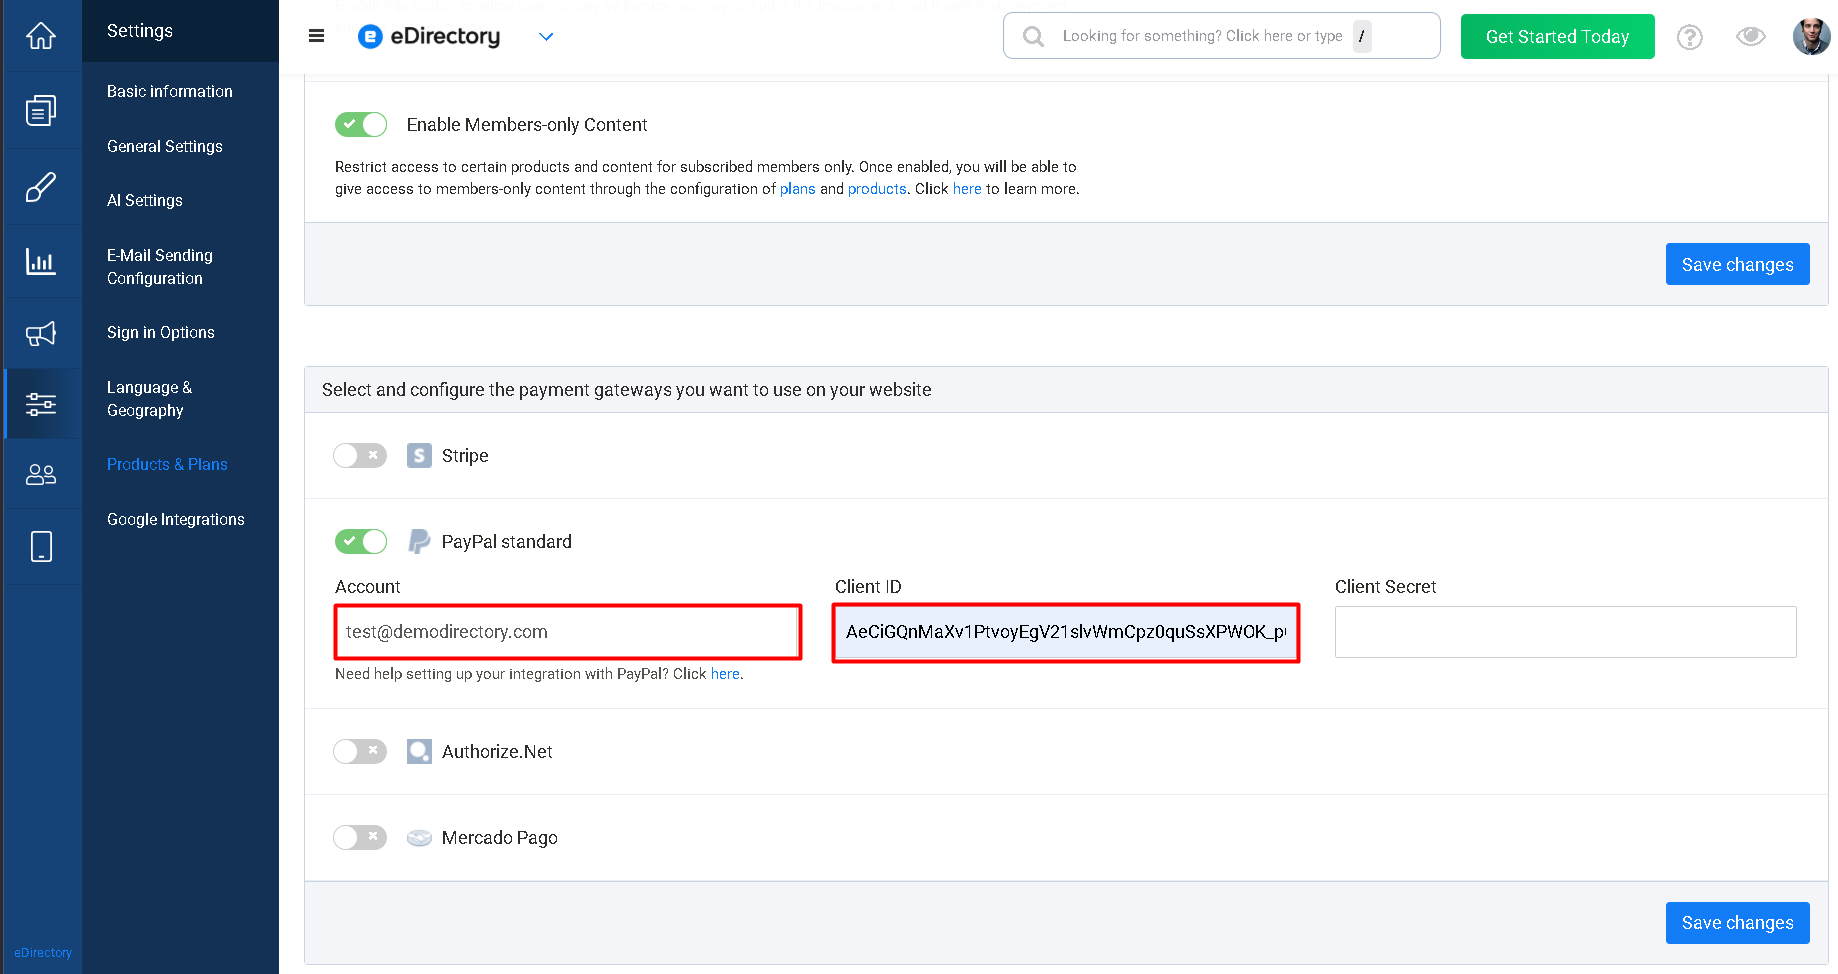Click the 'Authorize.Net' gateway label
1838x974 pixels.
click(x=497, y=752)
